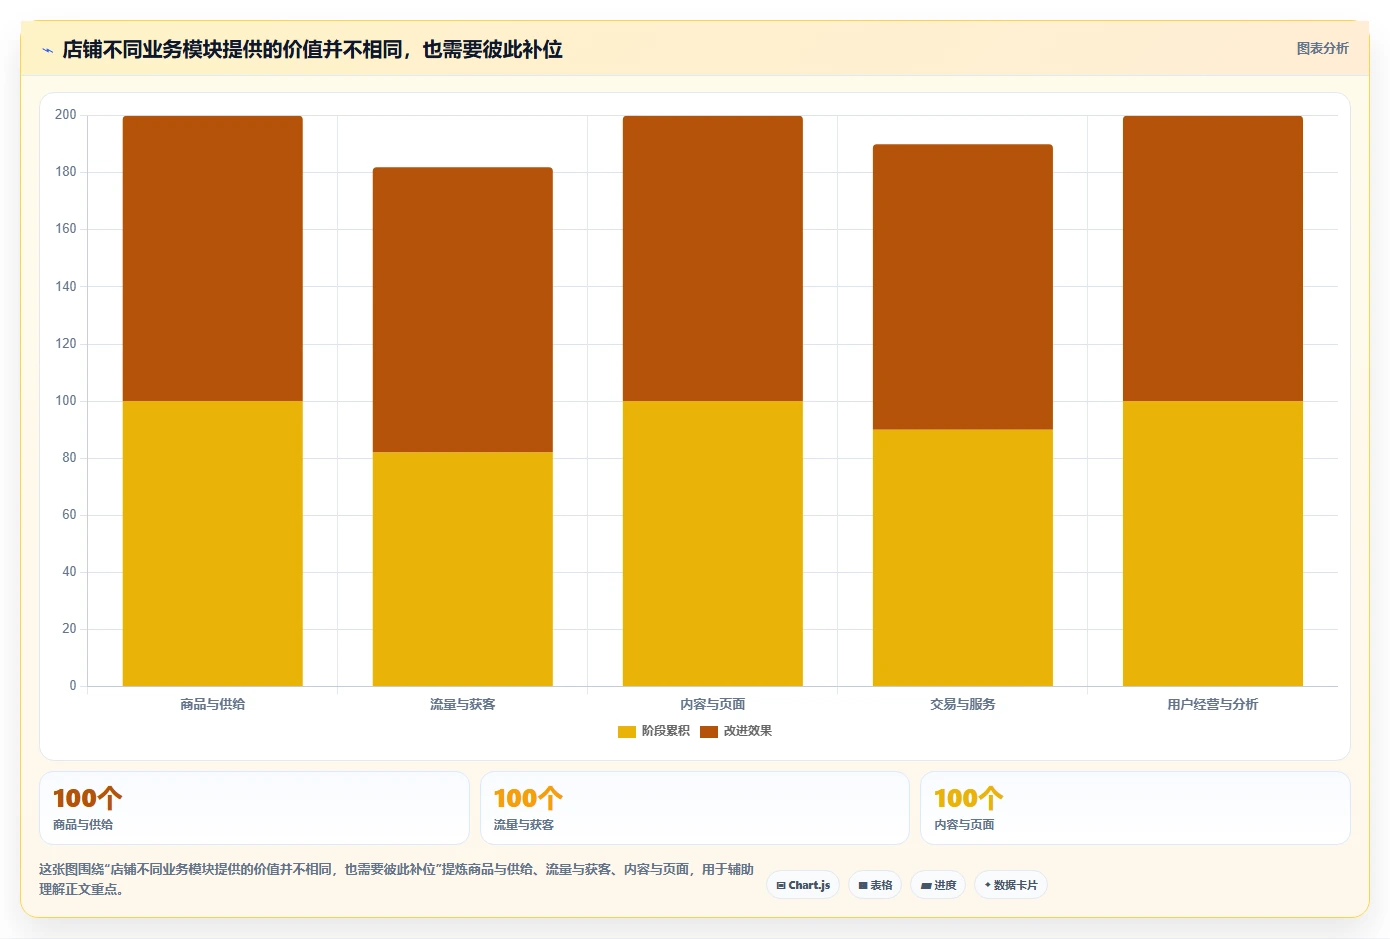Image resolution: width=1390 pixels, height=939 pixels.
Task: Click the 改进效果 legend label text
Action: tap(748, 731)
